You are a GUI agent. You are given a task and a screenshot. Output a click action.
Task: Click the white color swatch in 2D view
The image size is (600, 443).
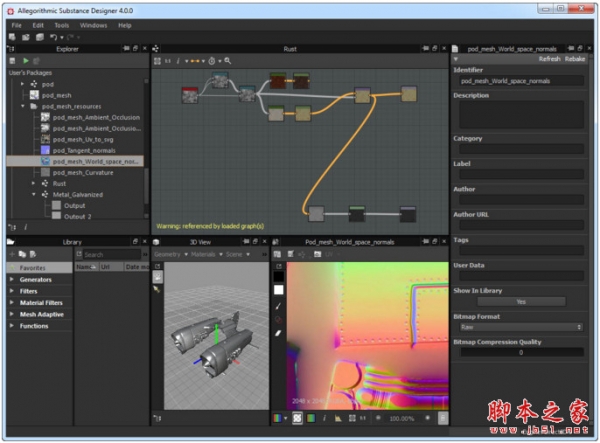tap(279, 290)
